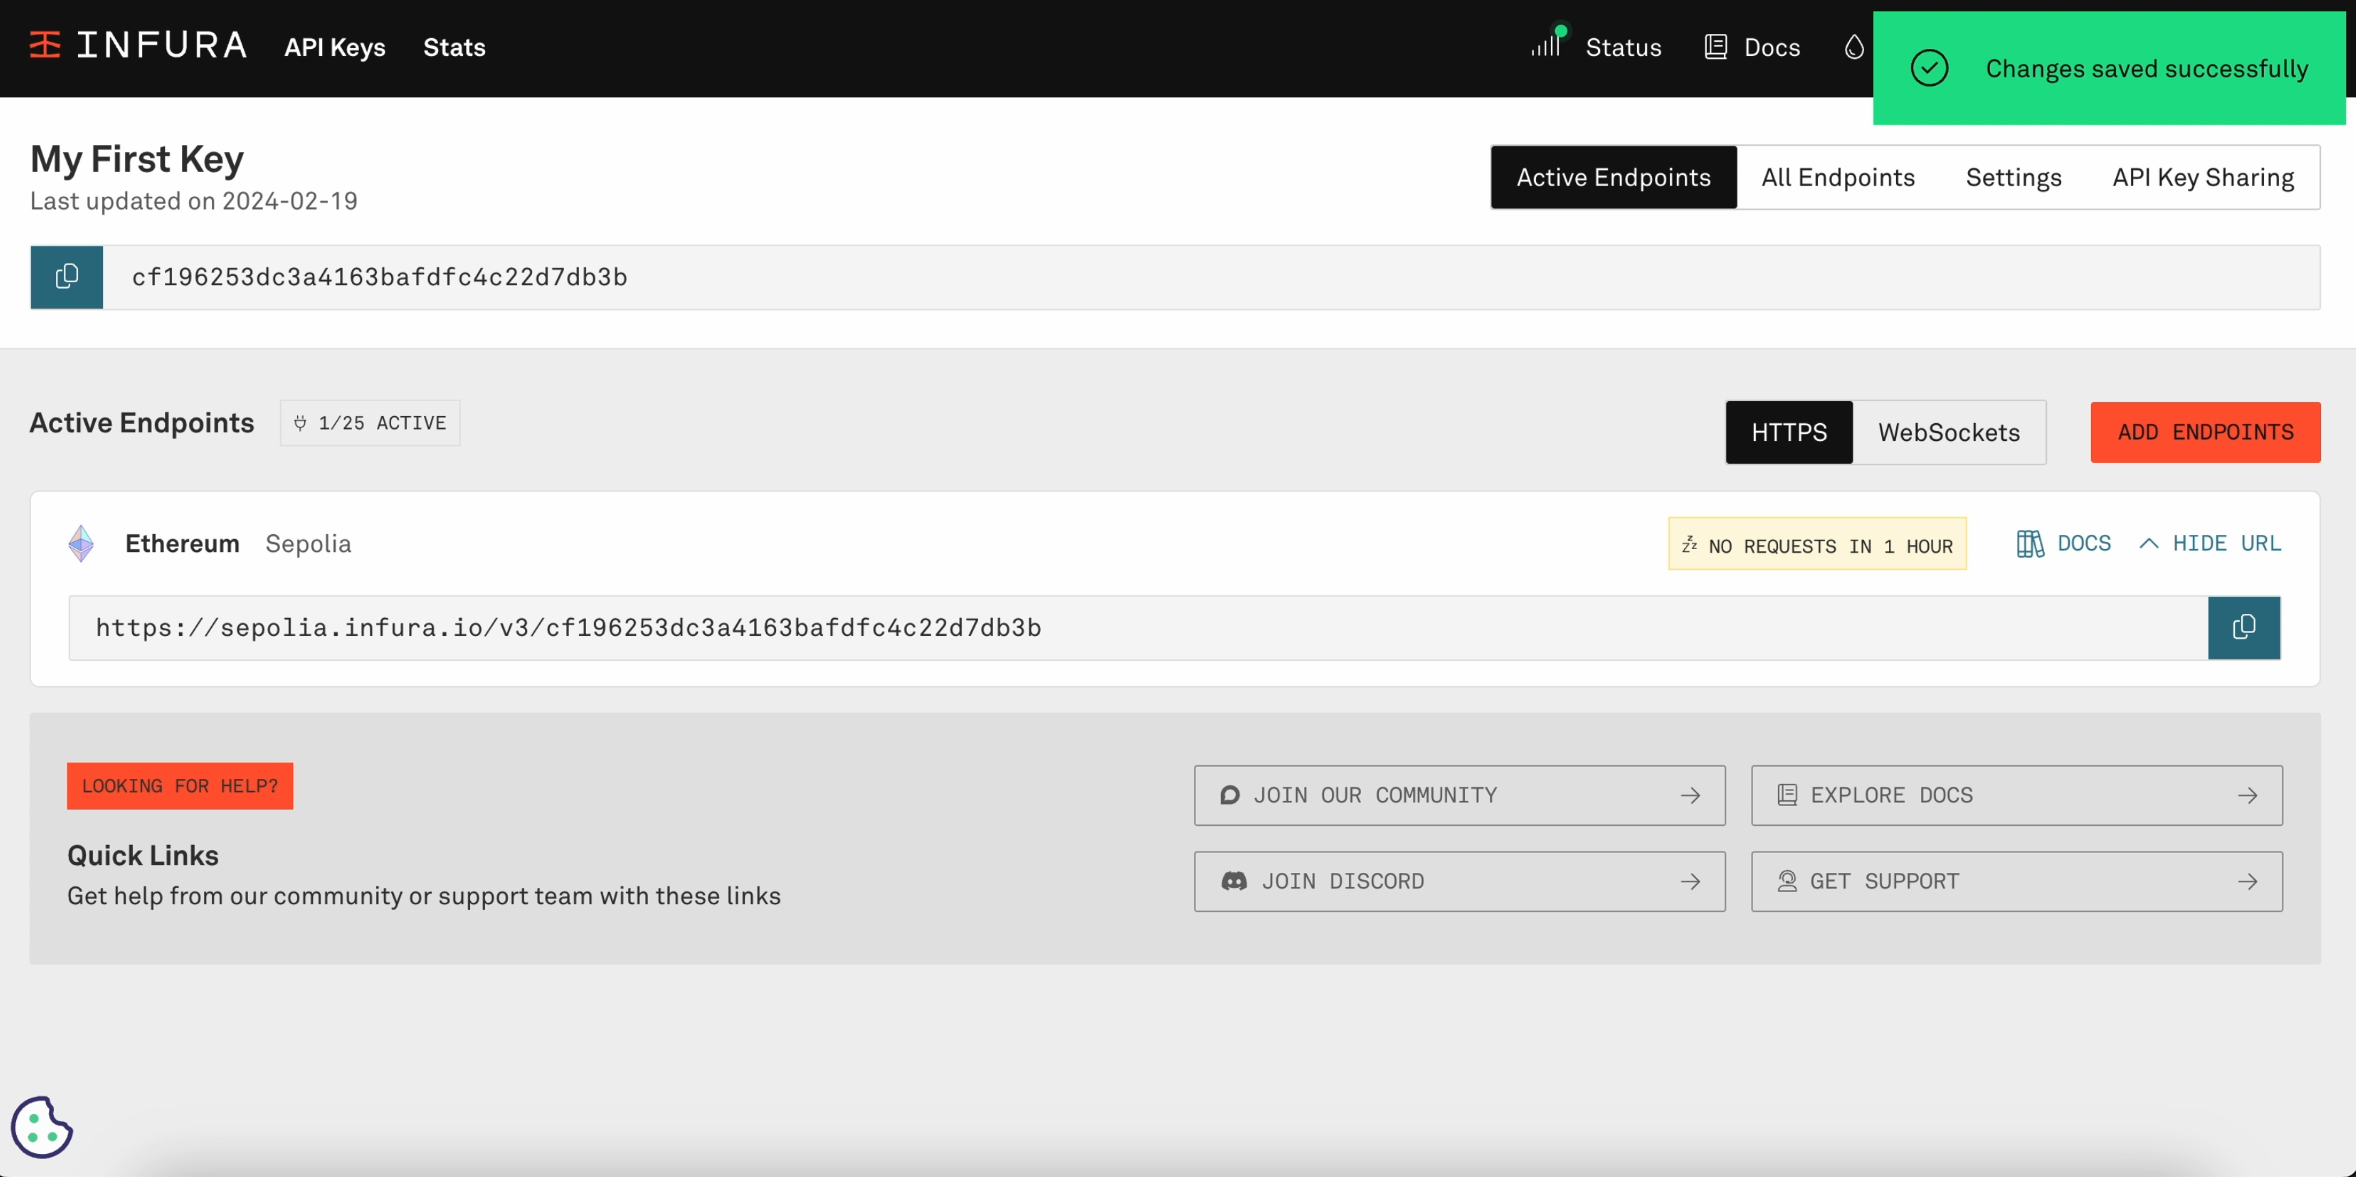Click the Infura logo
This screenshot has height=1177, width=2356.
pyautogui.click(x=138, y=45)
